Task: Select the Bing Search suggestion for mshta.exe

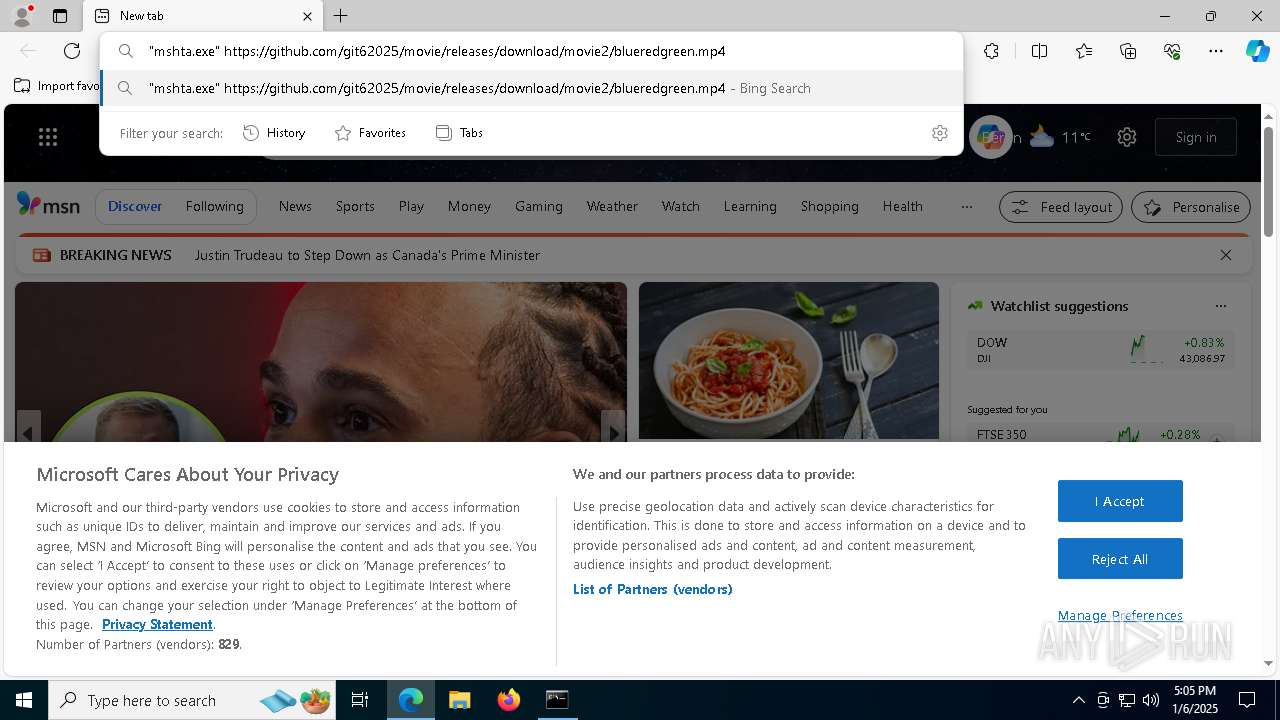Action: 531,88
